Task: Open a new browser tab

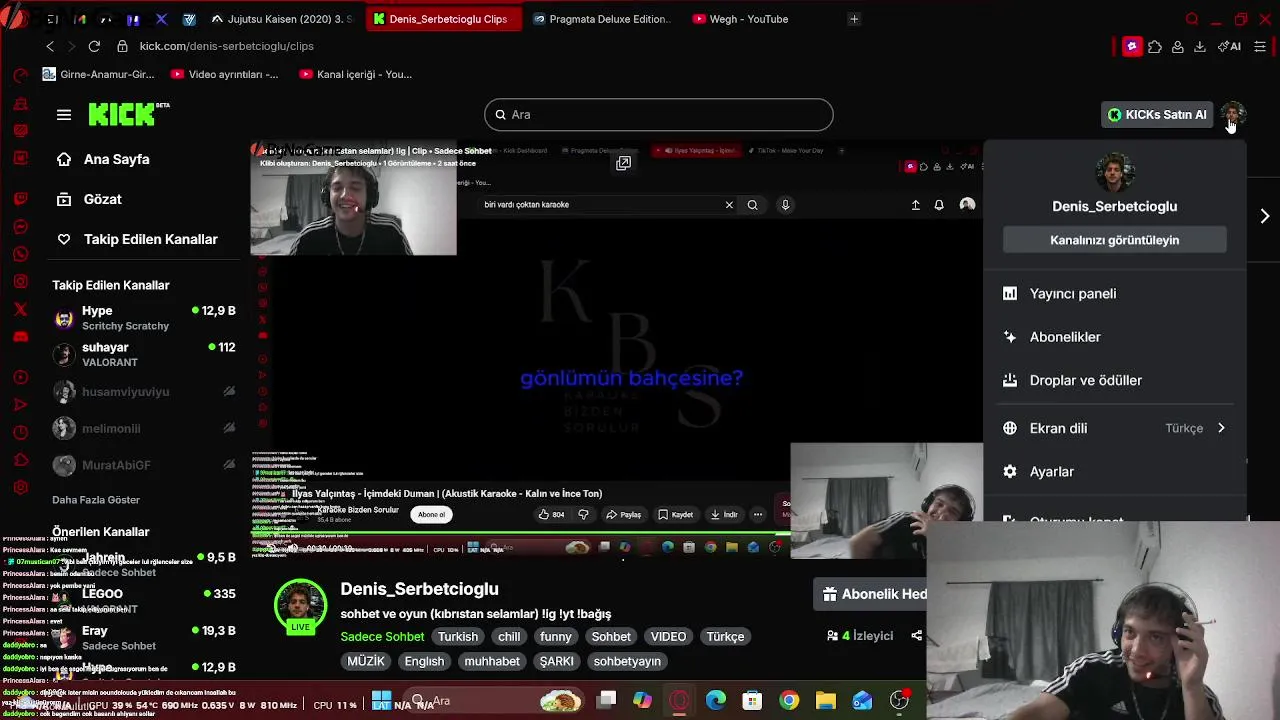Action: pyautogui.click(x=854, y=19)
